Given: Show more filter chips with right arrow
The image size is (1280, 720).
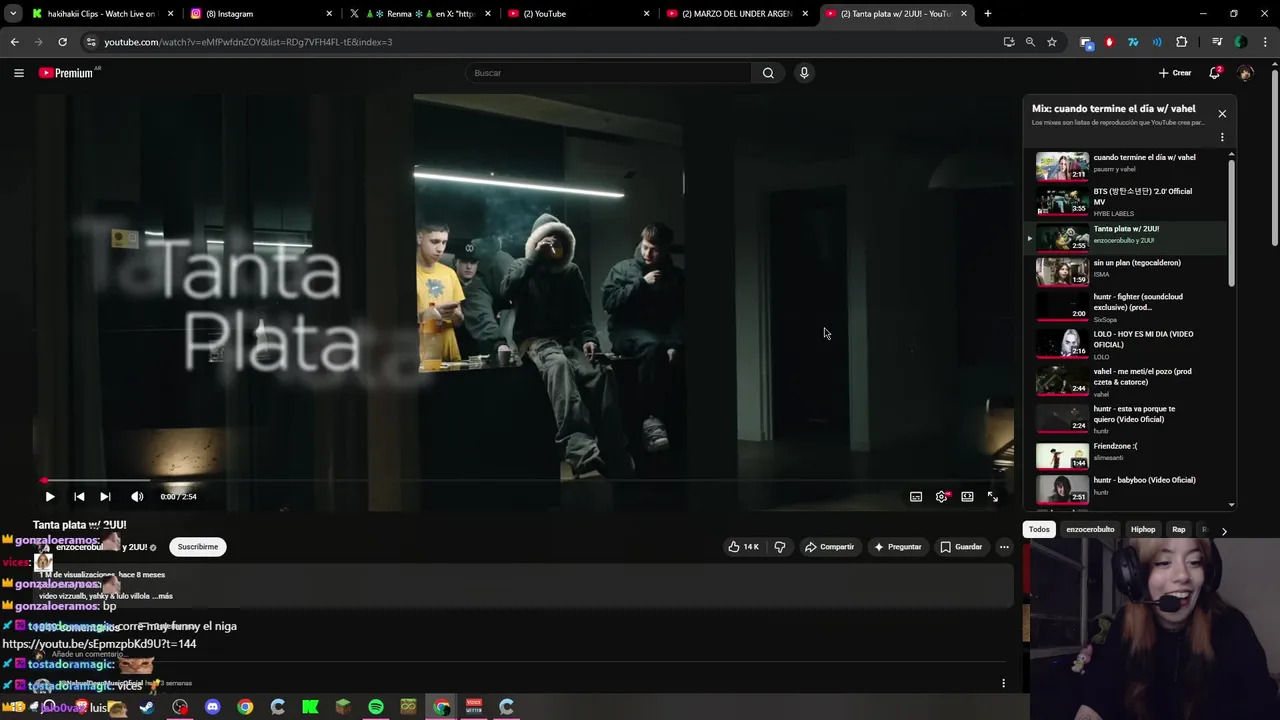Looking at the screenshot, I should [1224, 531].
